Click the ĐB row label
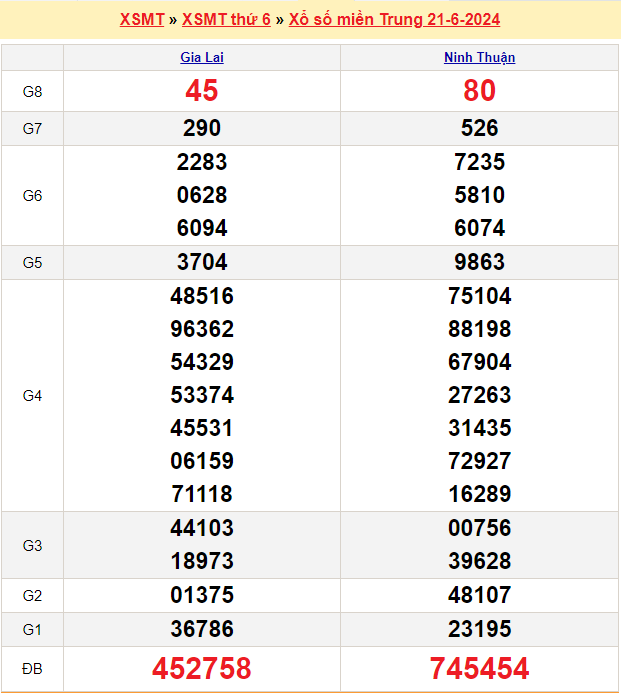Image resolution: width=621 pixels, height=693 pixels. click(32, 668)
